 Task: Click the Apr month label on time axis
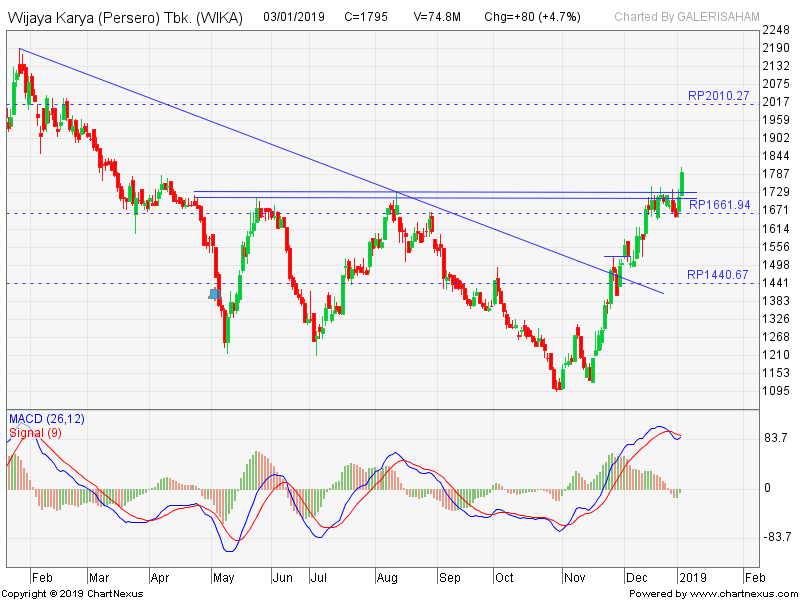[x=160, y=578]
